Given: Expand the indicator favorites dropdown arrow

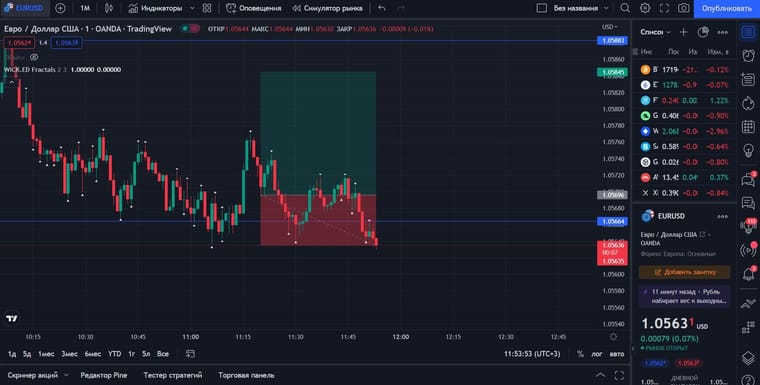Looking at the screenshot, I should tap(192, 8).
